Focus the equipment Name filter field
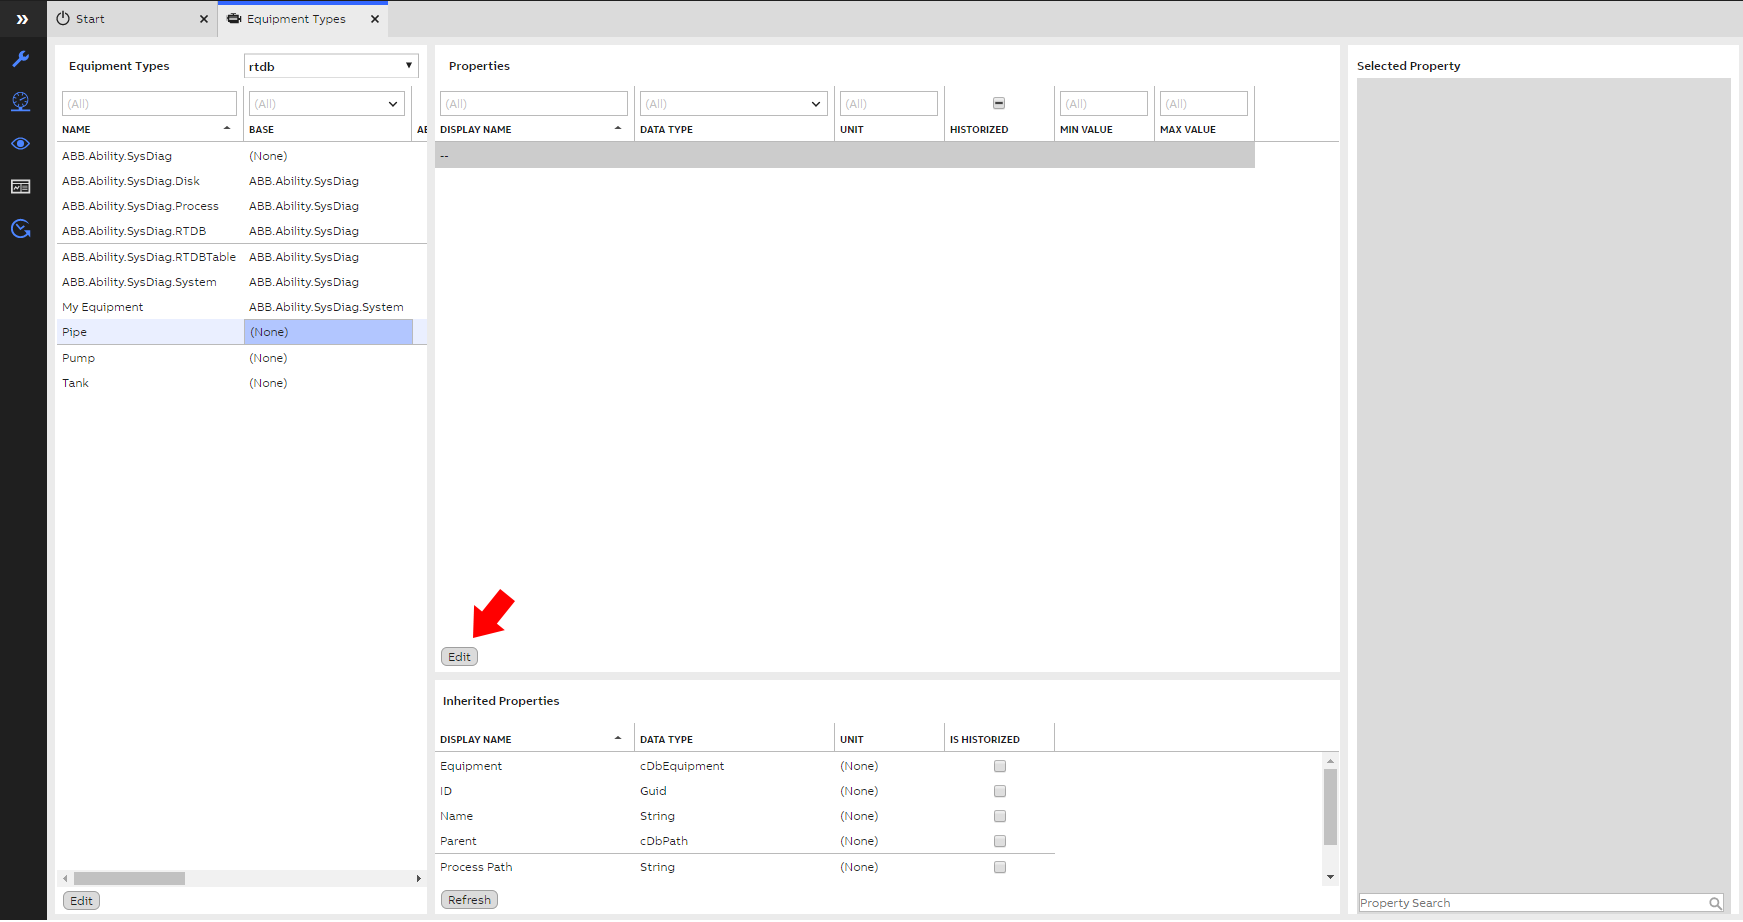Viewport: 1743px width, 922px height. pos(149,104)
